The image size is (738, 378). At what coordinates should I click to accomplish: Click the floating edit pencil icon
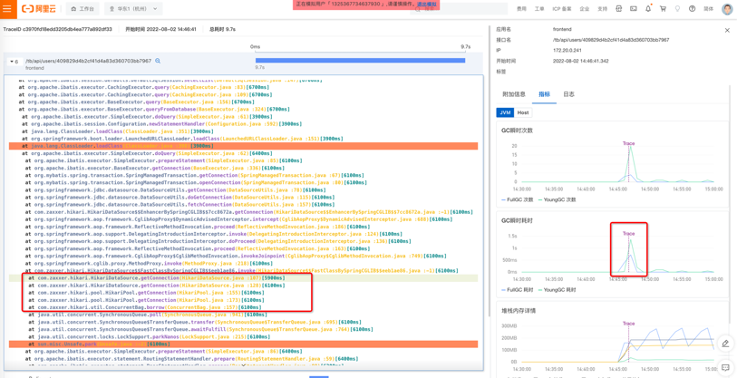click(725, 343)
